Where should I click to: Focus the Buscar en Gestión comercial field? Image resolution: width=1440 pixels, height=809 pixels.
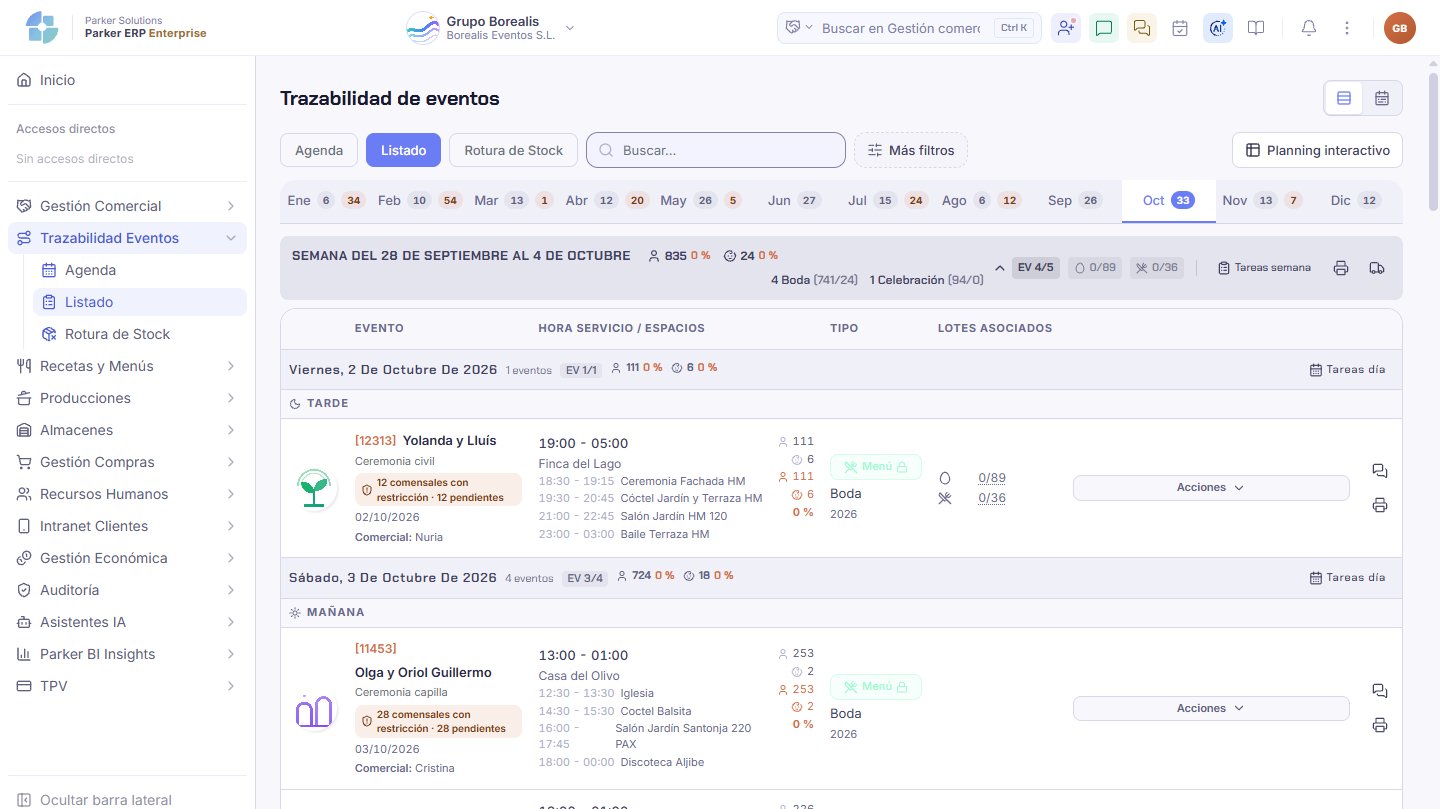tap(901, 28)
